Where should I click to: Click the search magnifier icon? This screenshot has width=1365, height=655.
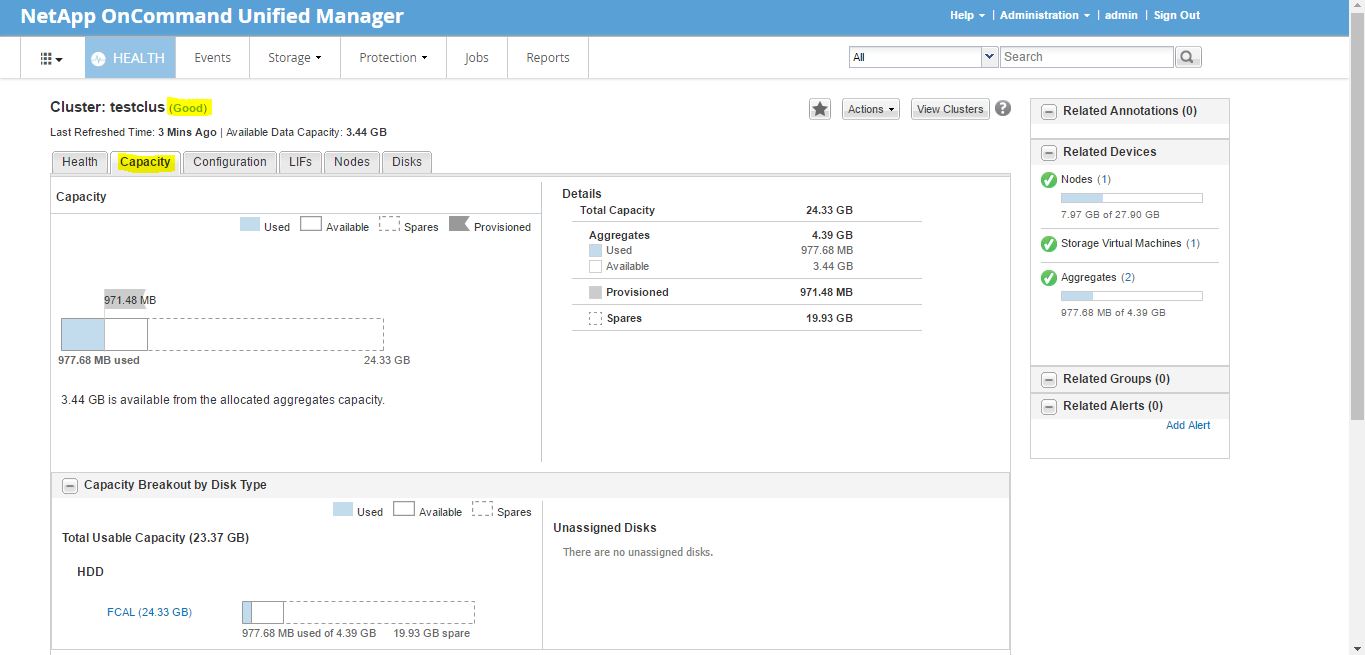coord(1187,57)
